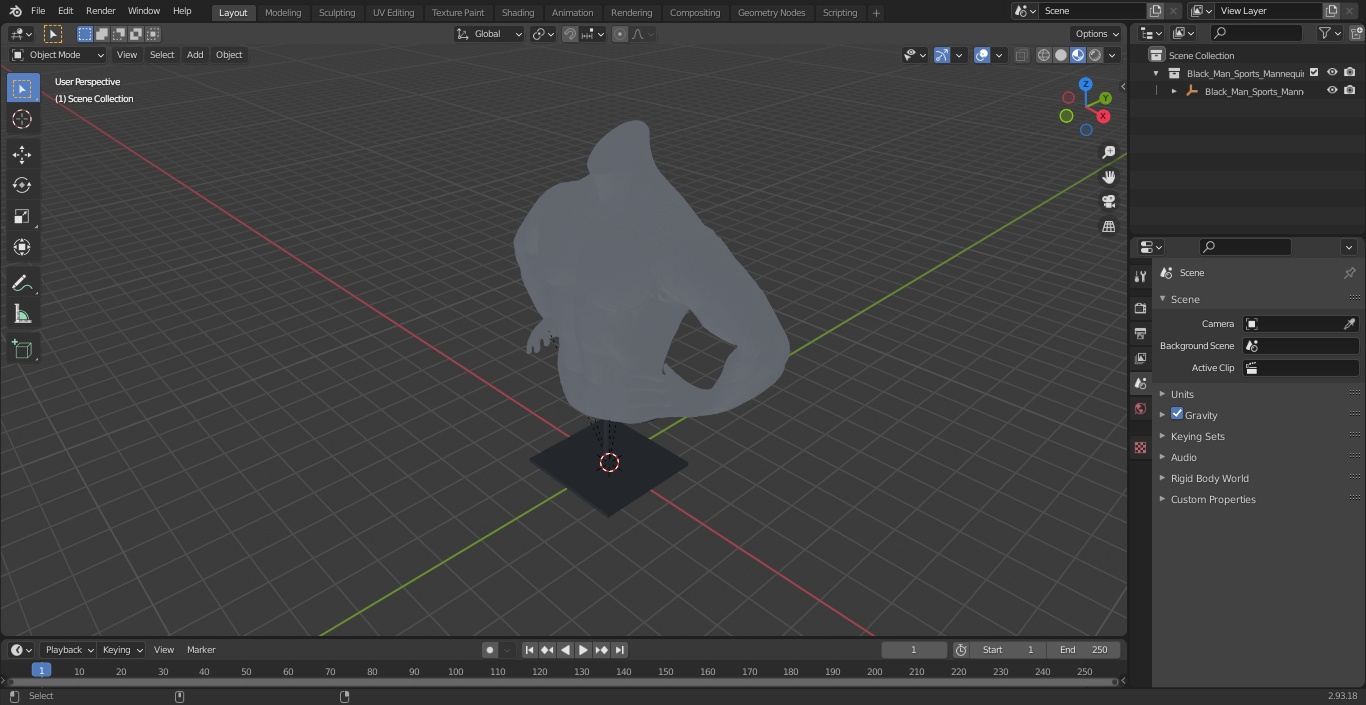The width and height of the screenshot is (1366, 705).
Task: Open the pivot point dropdown
Action: point(543,34)
